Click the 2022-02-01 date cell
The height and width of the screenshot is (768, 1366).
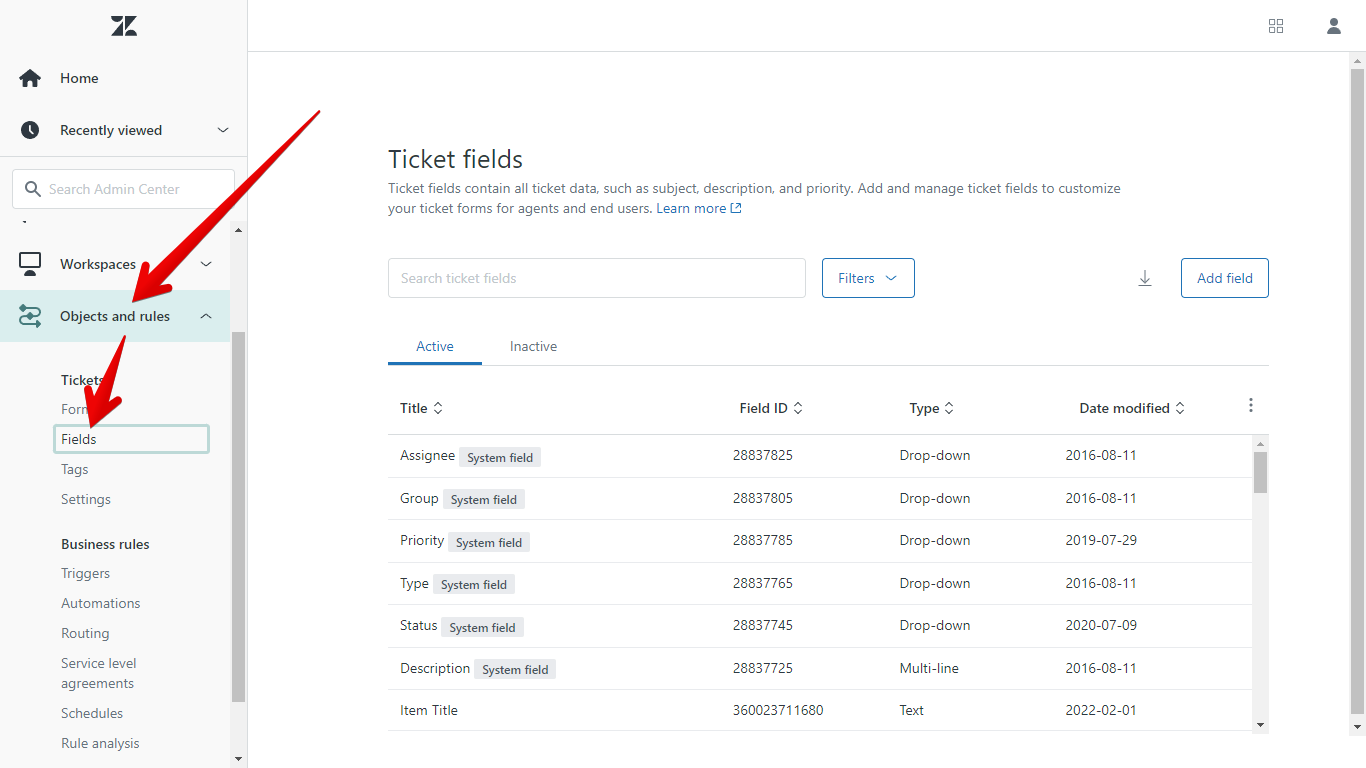[x=1101, y=710]
